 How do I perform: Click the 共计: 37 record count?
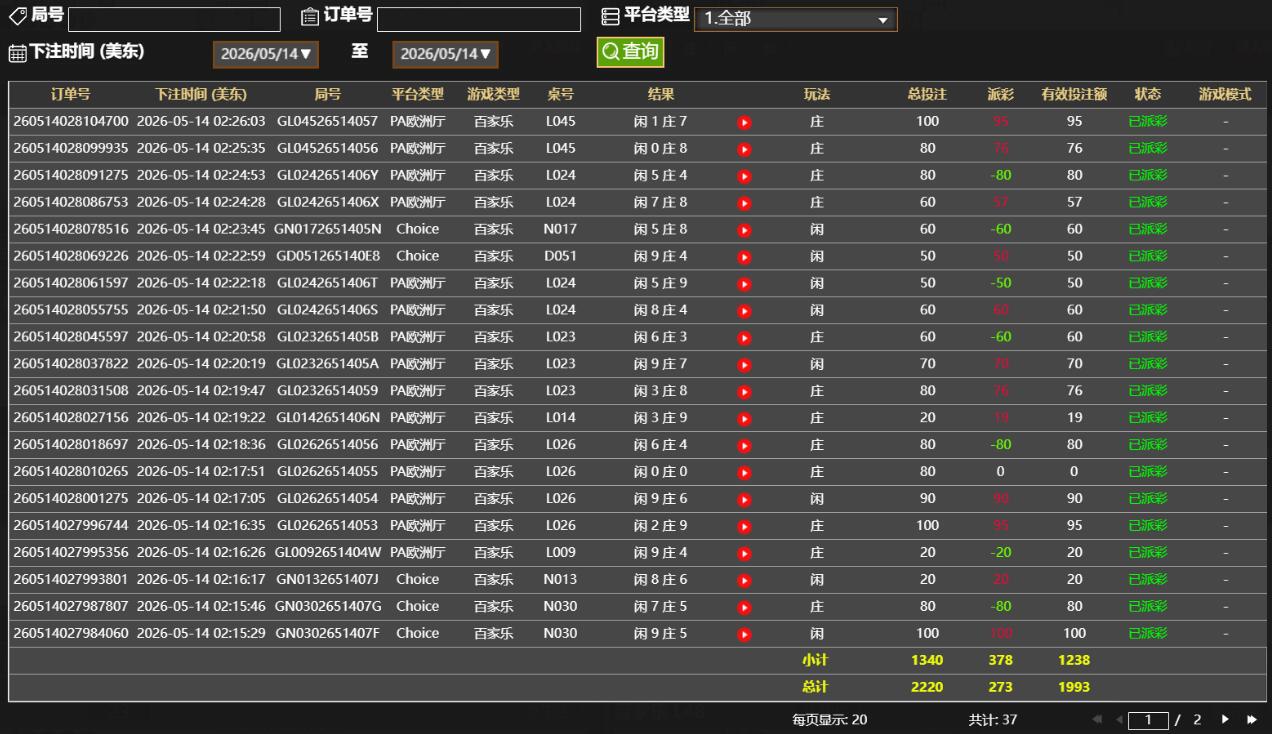[993, 720]
